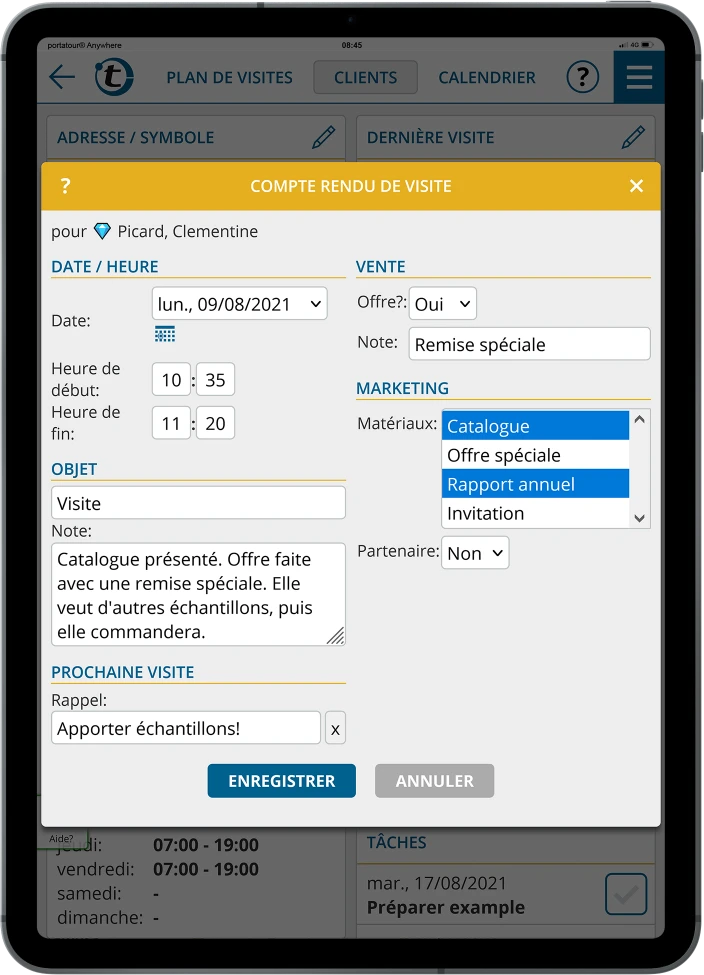Click the diamond icon next to Picard

click(102, 231)
